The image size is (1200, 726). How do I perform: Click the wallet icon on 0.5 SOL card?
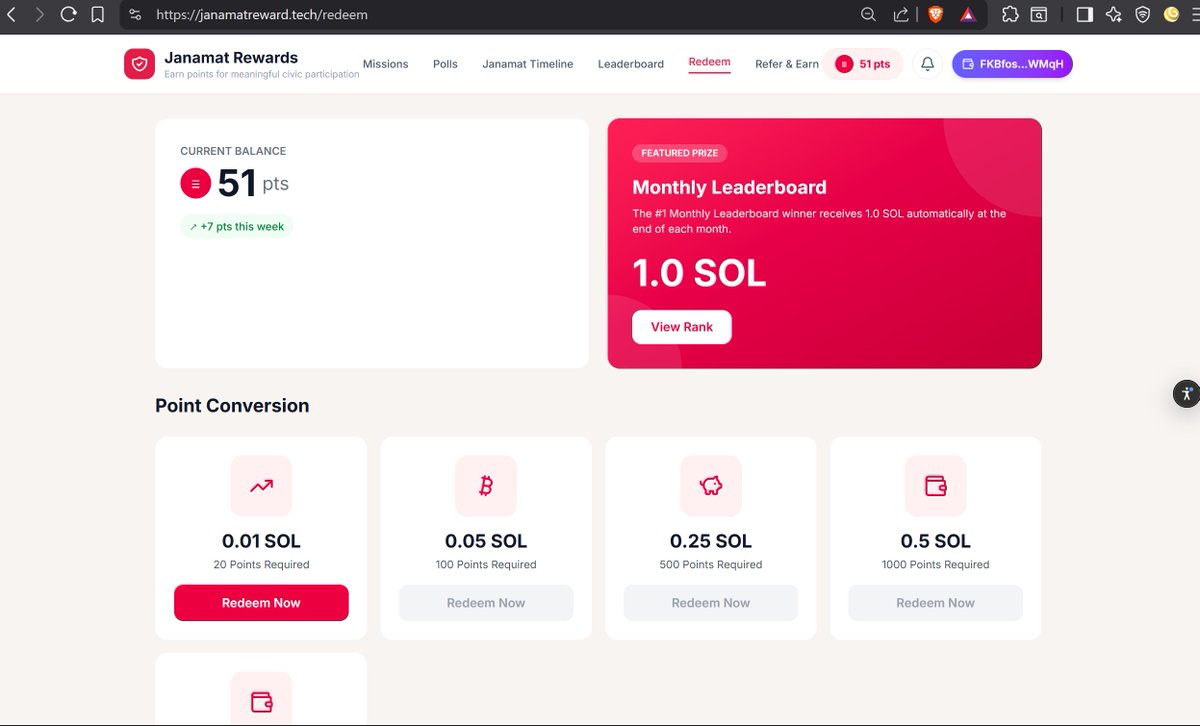coord(936,486)
